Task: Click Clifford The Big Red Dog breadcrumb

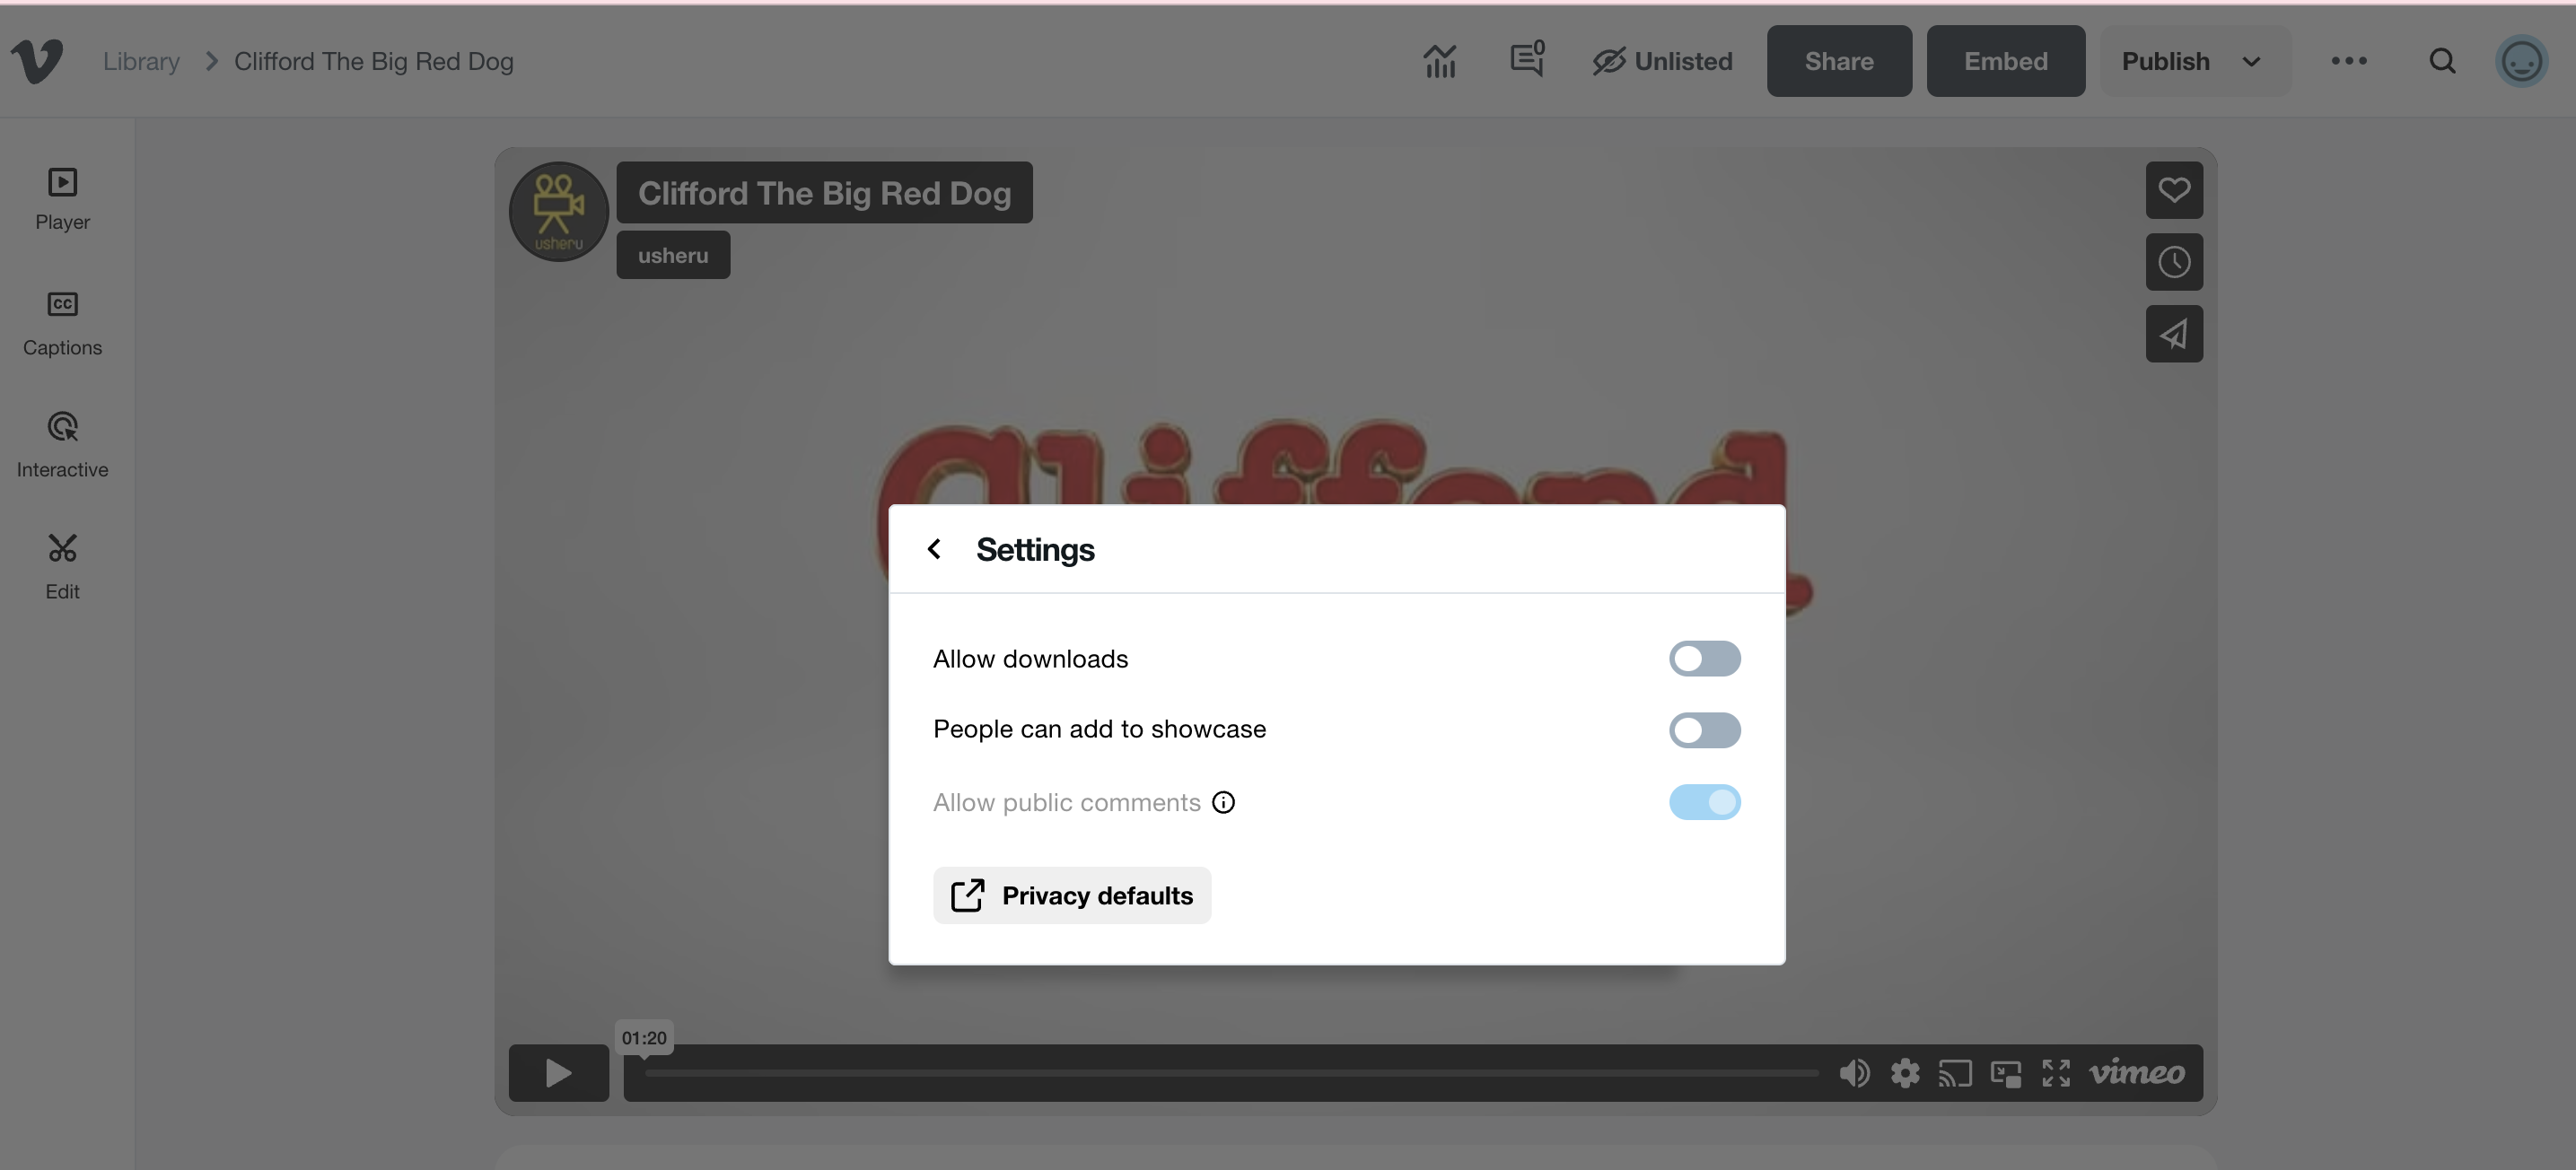Action: coord(374,61)
